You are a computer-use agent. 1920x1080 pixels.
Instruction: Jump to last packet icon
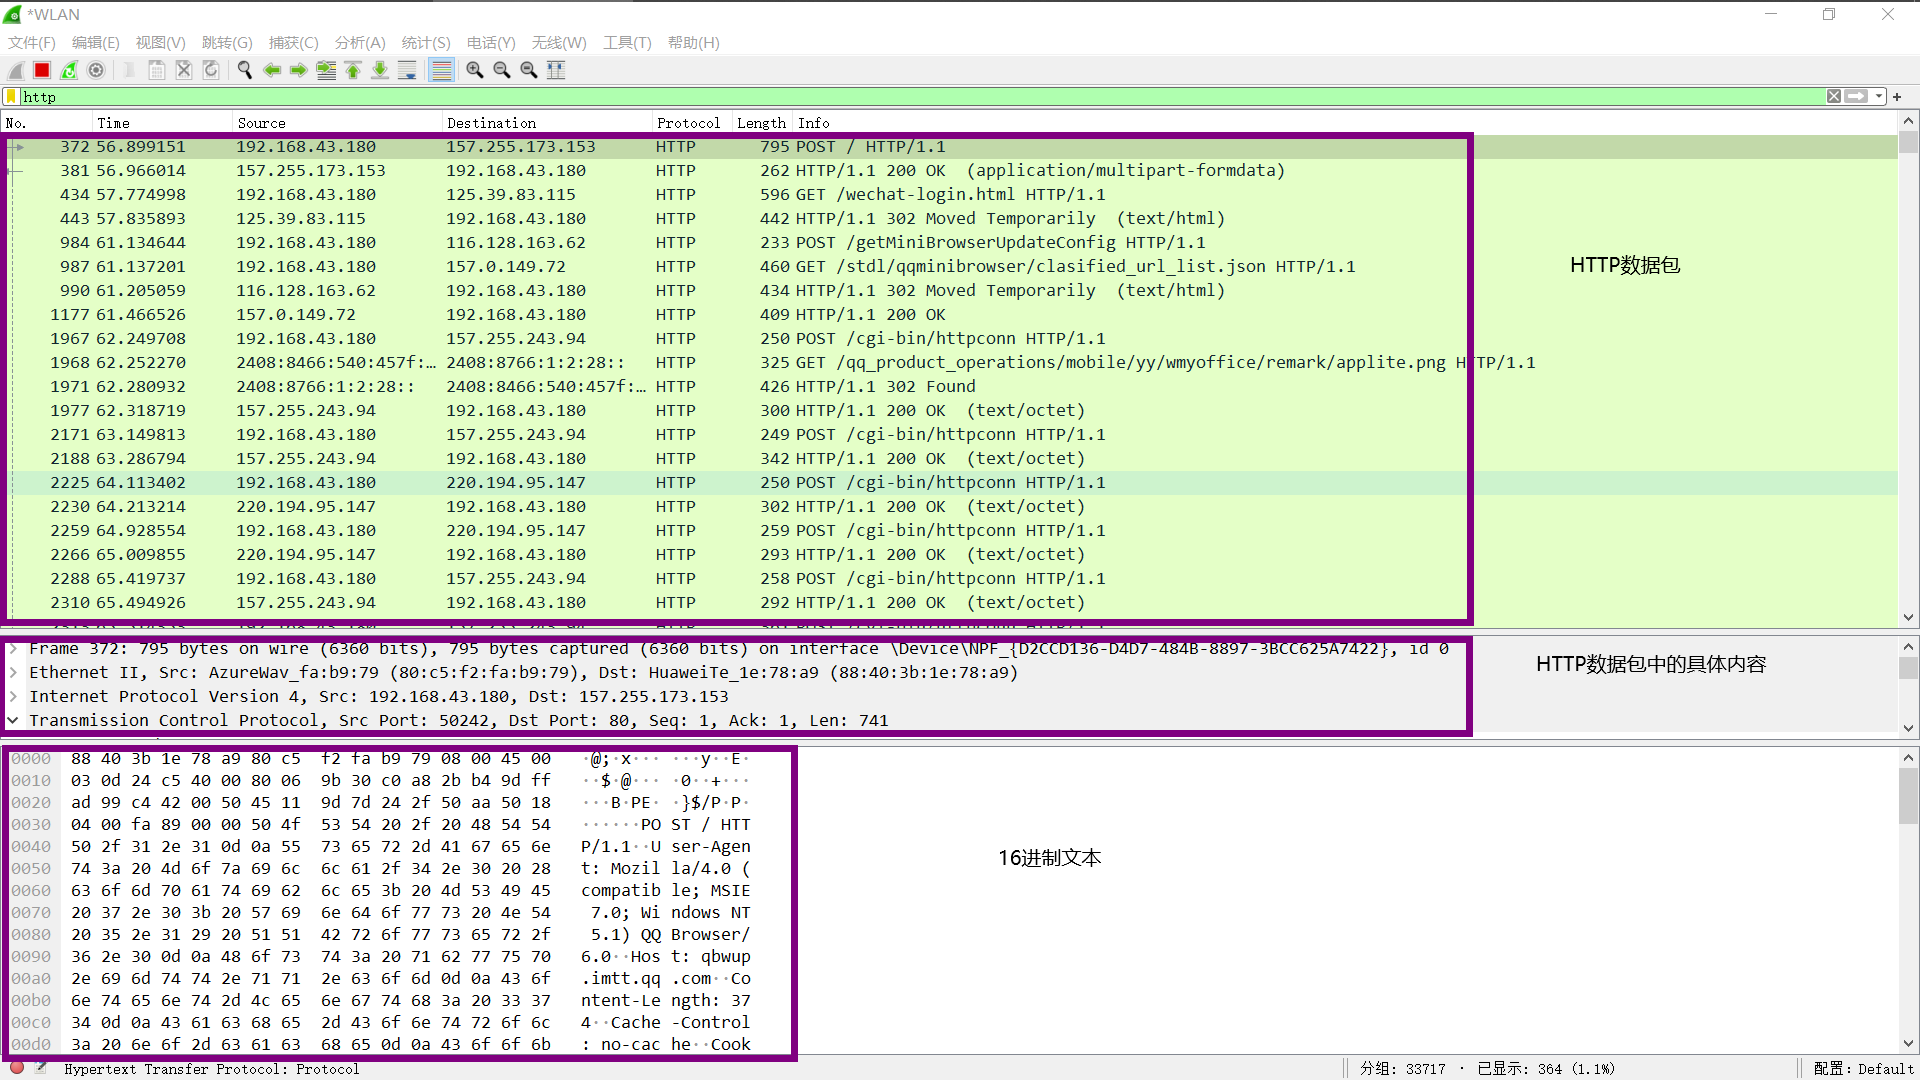(x=380, y=70)
